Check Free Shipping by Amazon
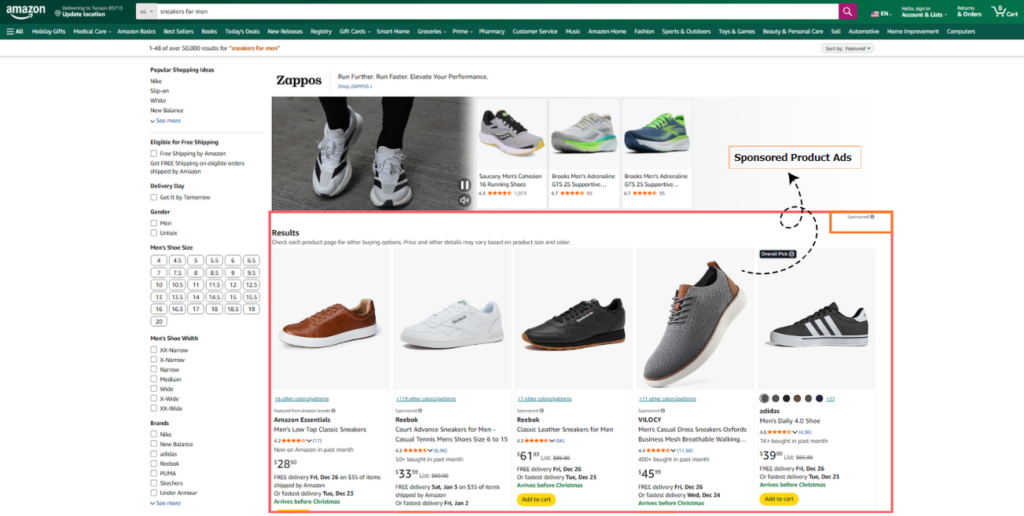Viewport: 1024px width, 516px height. [x=154, y=153]
